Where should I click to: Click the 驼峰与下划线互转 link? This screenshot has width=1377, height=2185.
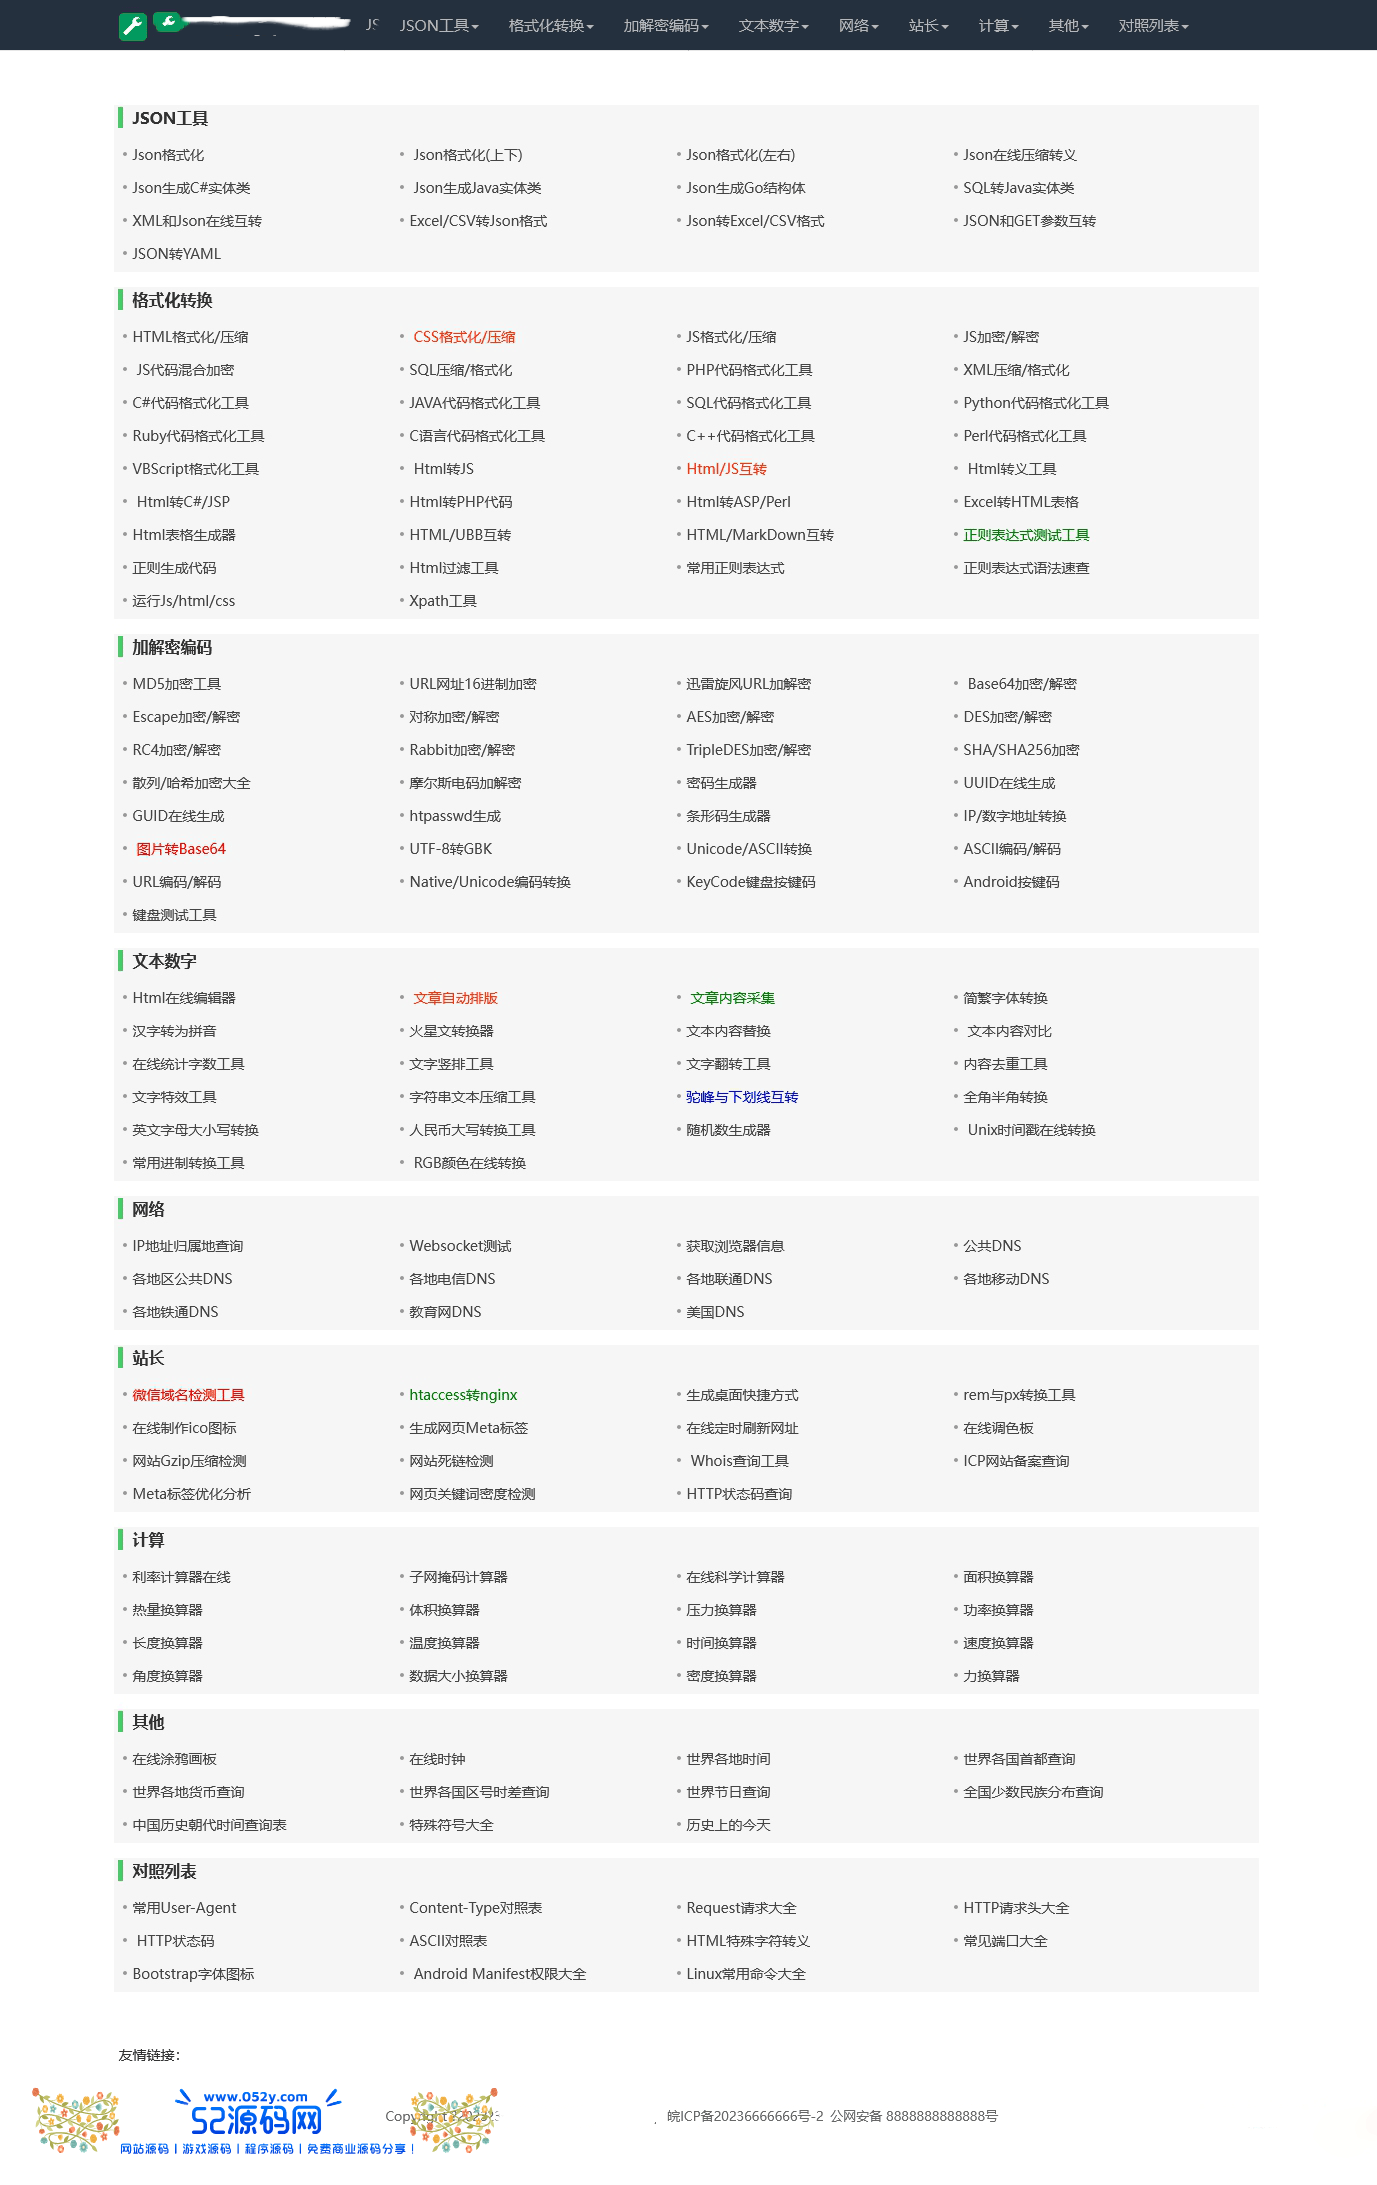(742, 1097)
